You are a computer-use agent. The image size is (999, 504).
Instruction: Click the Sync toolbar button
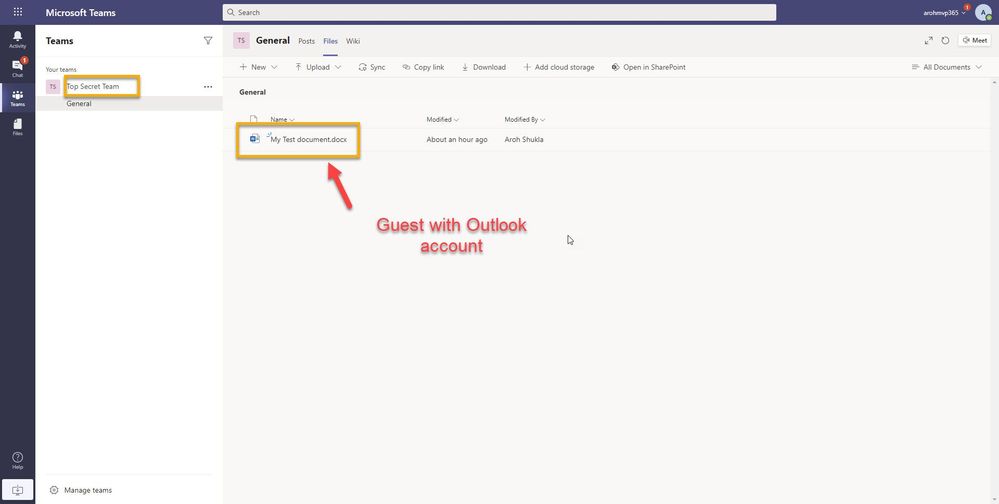[372, 67]
